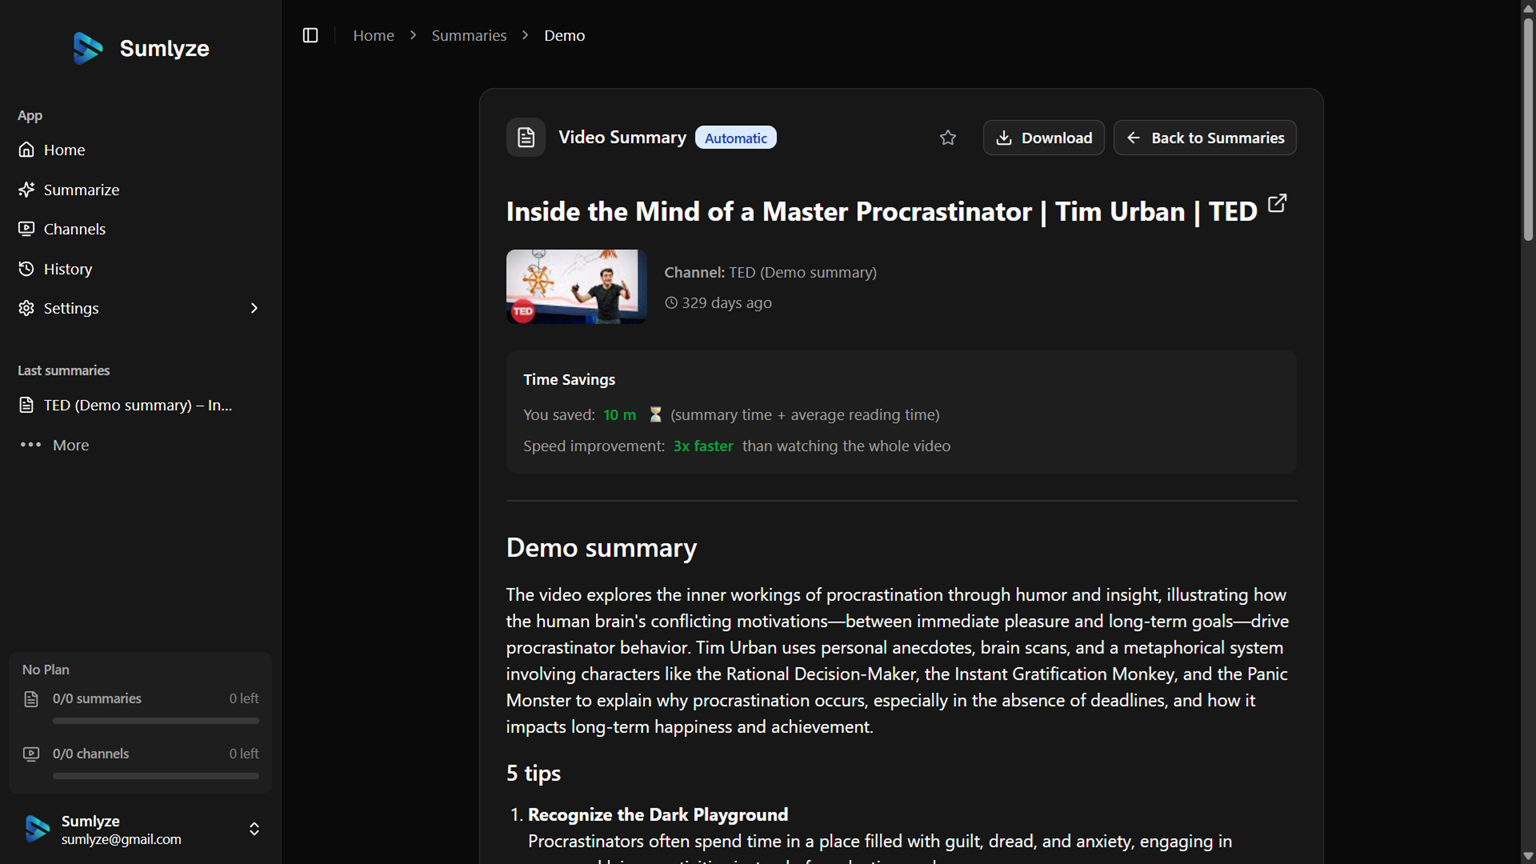
Task: Click the Download button
Action: point(1044,138)
